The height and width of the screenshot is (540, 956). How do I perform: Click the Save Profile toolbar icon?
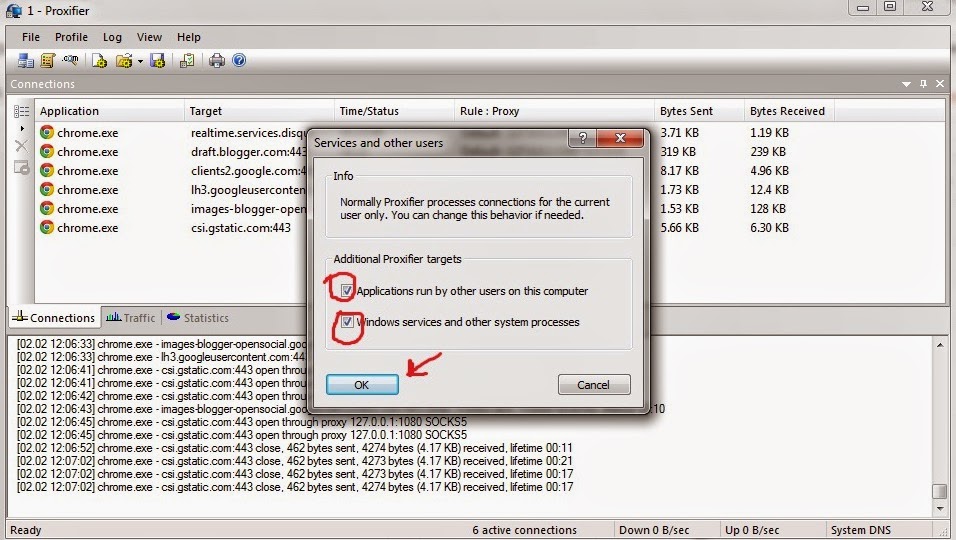(x=158, y=60)
